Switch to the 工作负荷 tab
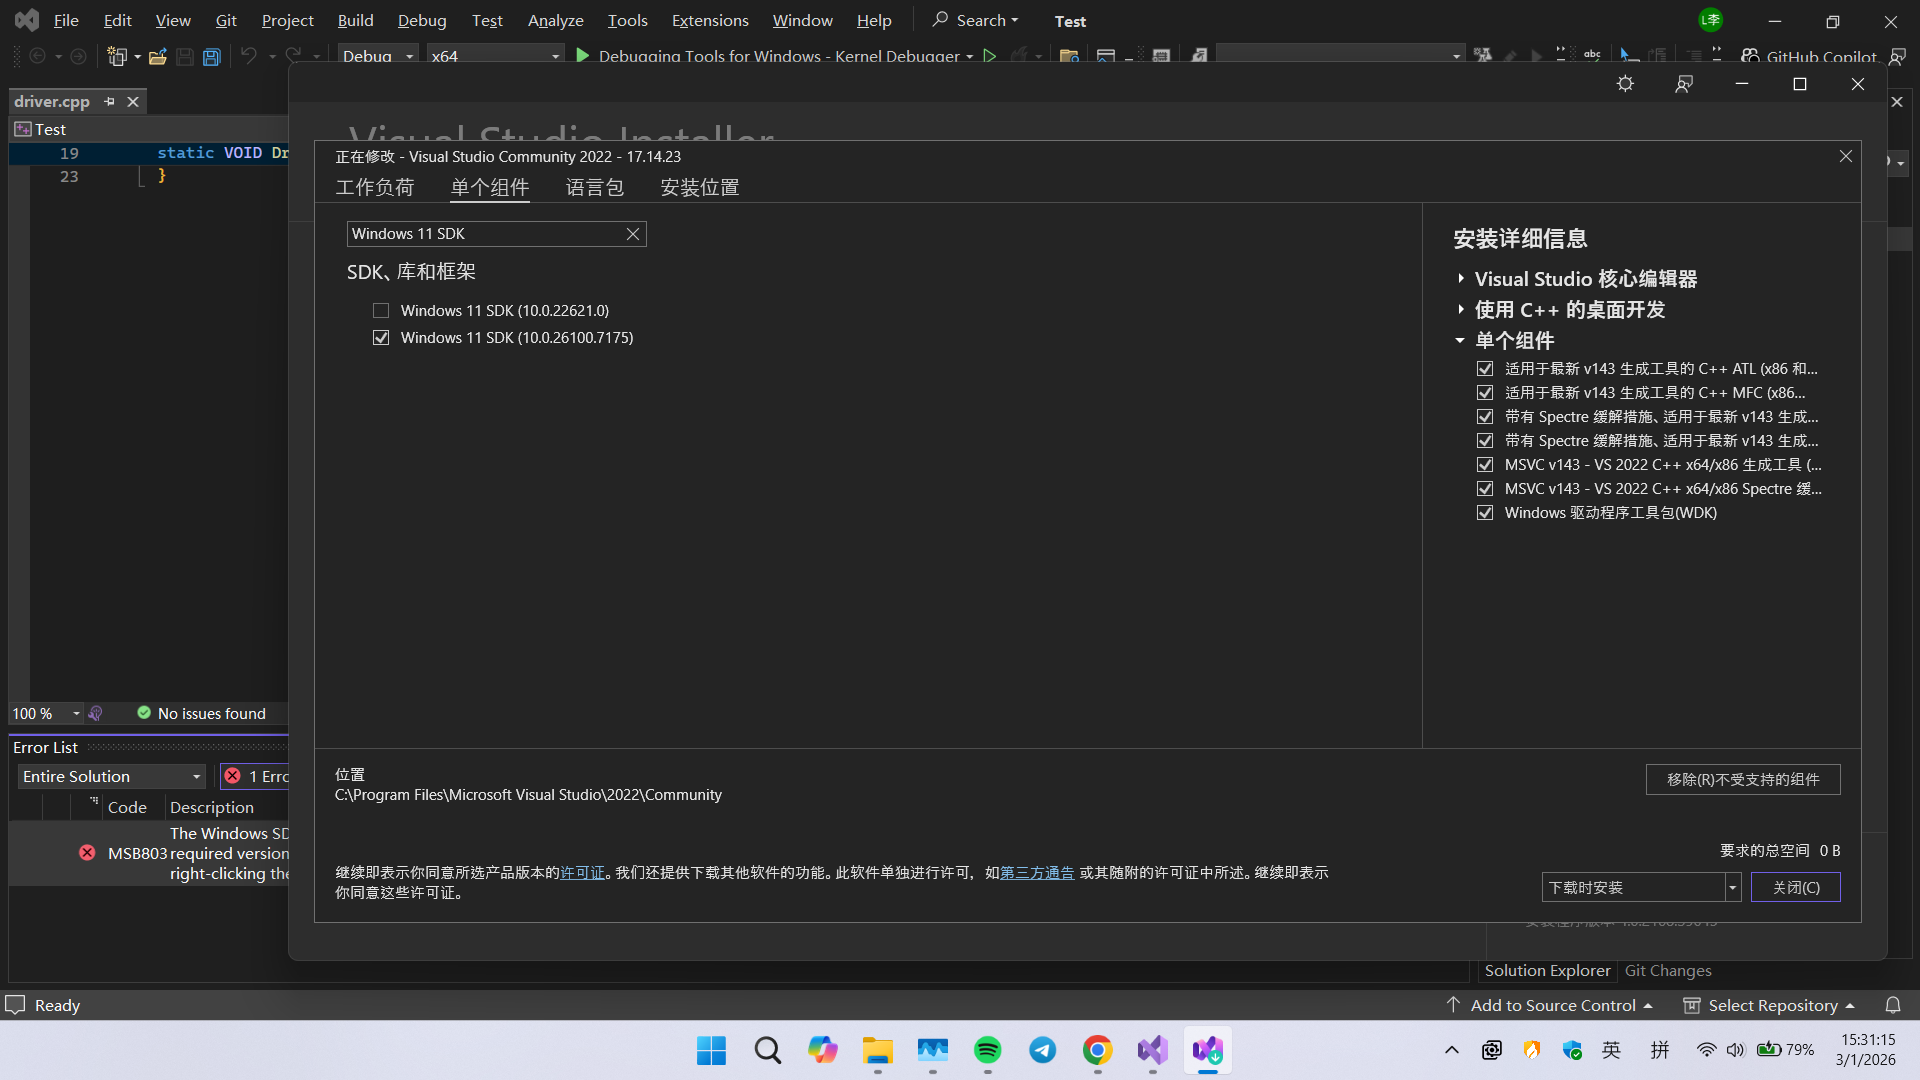 tap(374, 187)
